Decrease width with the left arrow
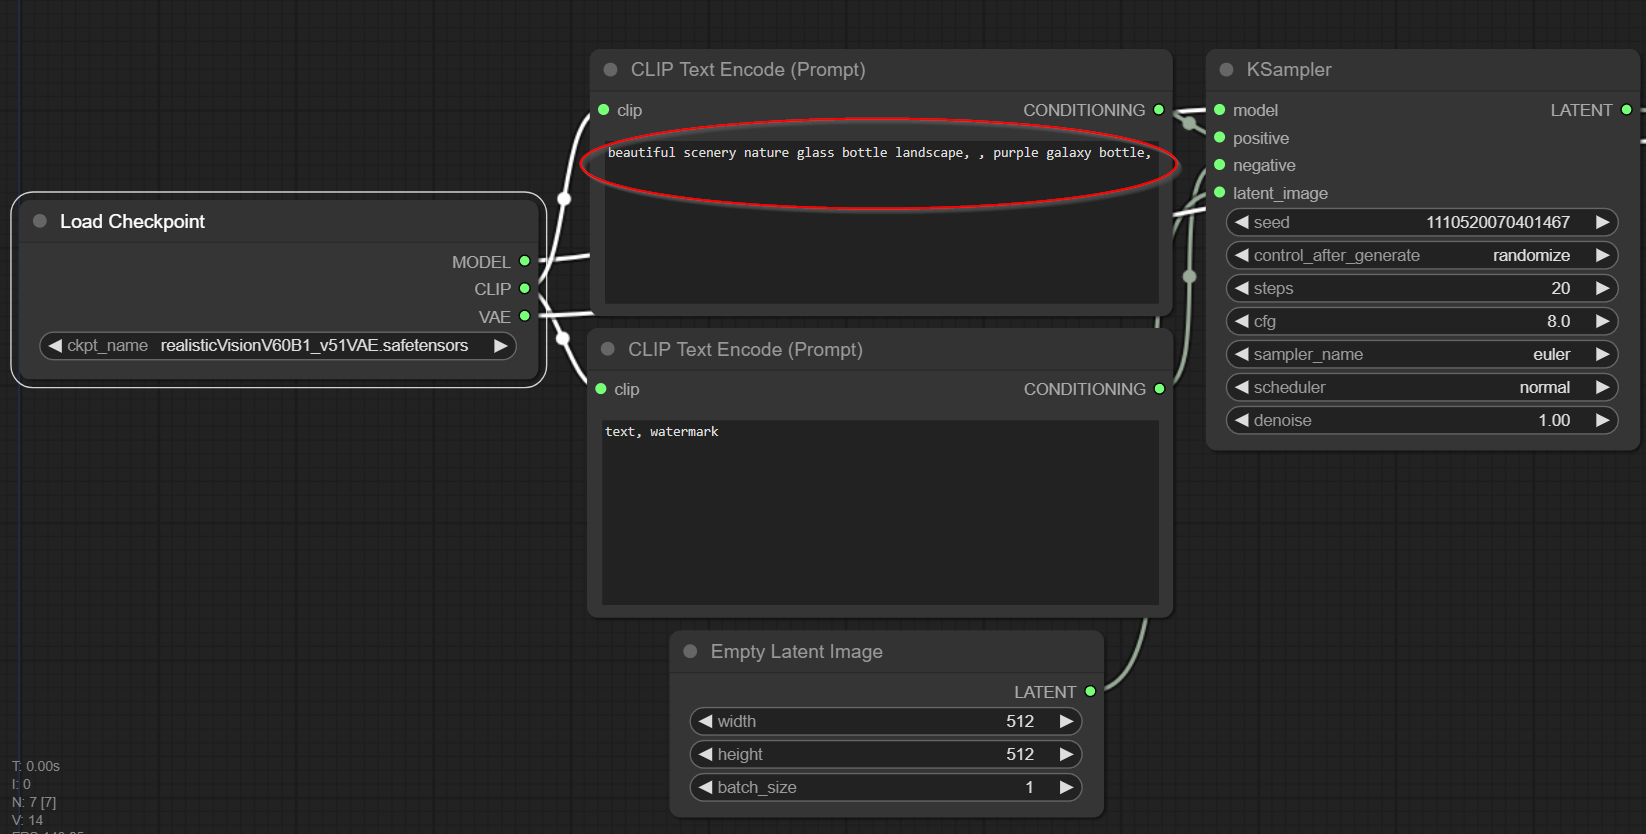 coord(706,721)
